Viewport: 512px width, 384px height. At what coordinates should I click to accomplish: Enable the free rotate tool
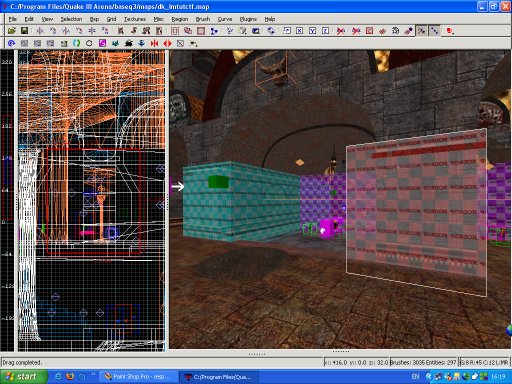(271, 31)
